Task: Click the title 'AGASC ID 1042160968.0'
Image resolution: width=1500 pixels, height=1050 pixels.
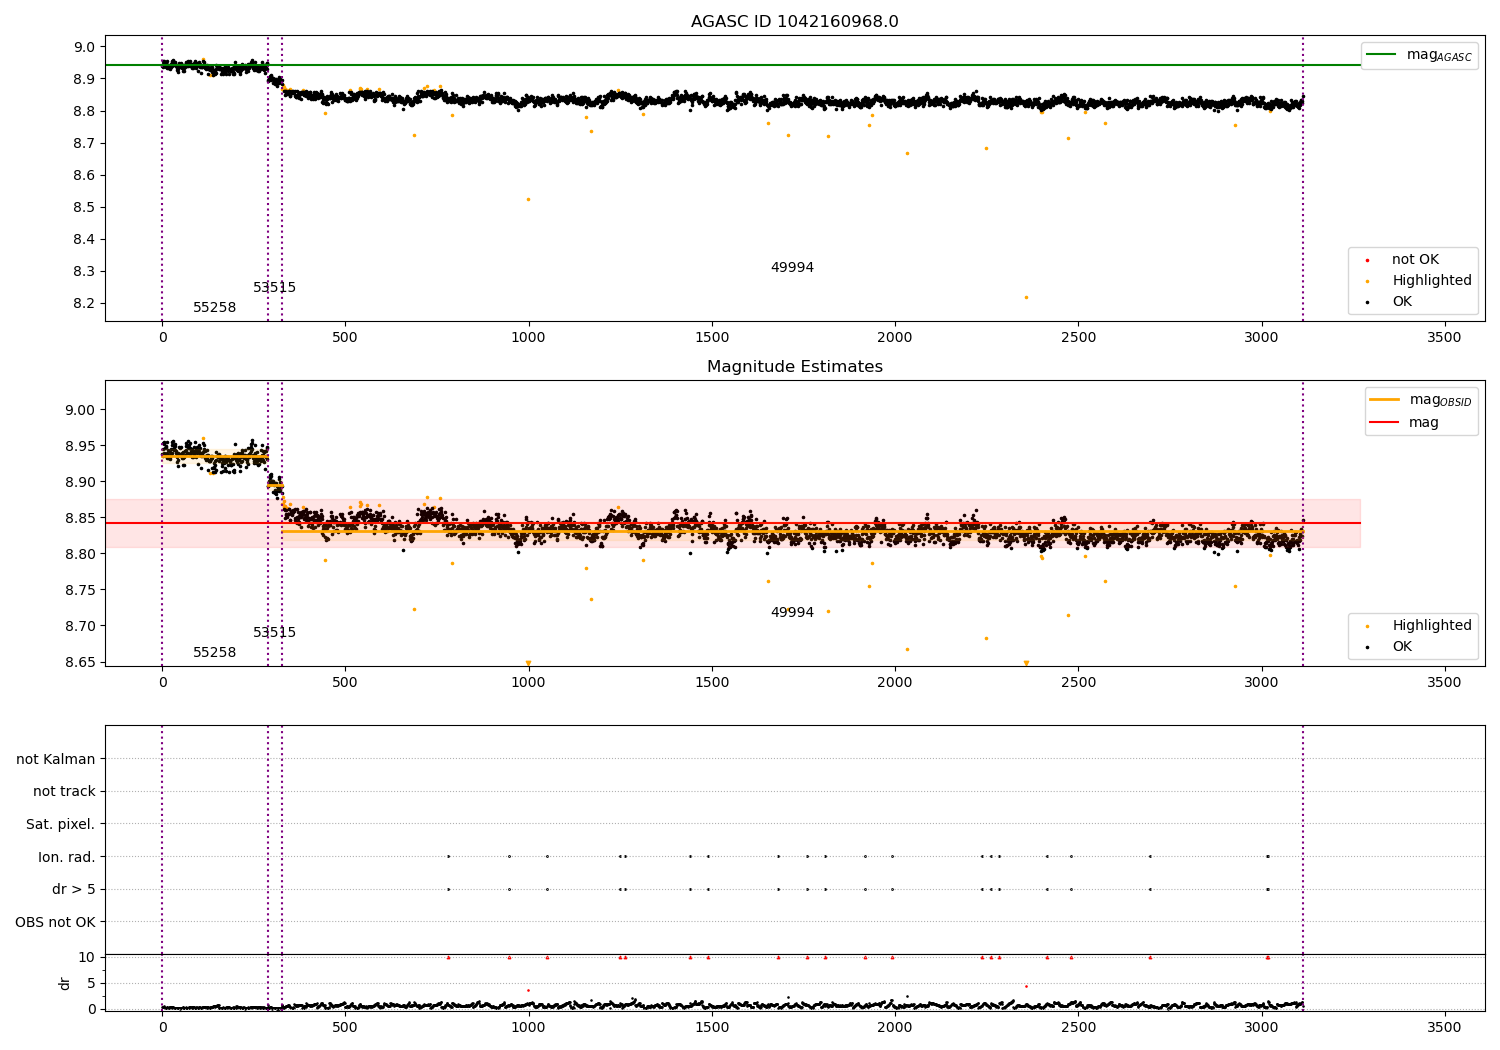Action: (794, 22)
